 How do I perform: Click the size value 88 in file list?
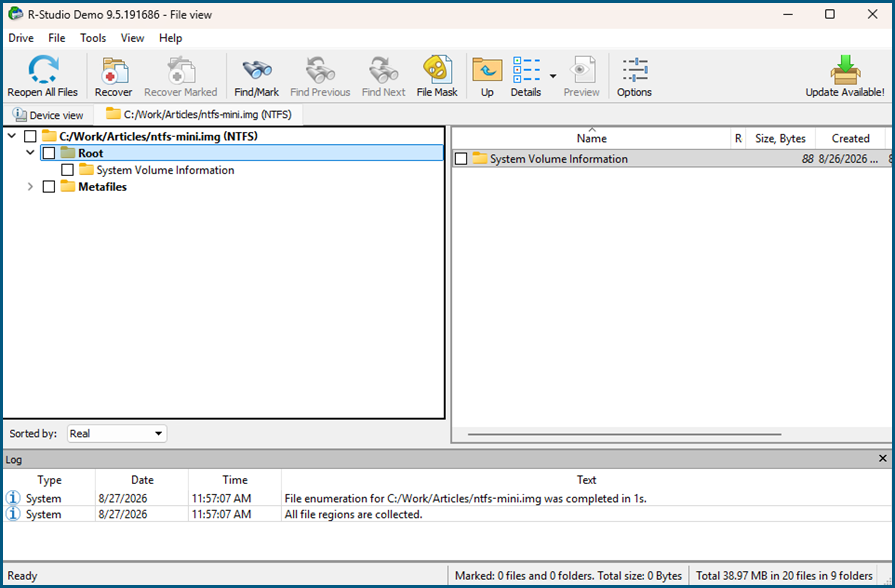click(x=807, y=159)
